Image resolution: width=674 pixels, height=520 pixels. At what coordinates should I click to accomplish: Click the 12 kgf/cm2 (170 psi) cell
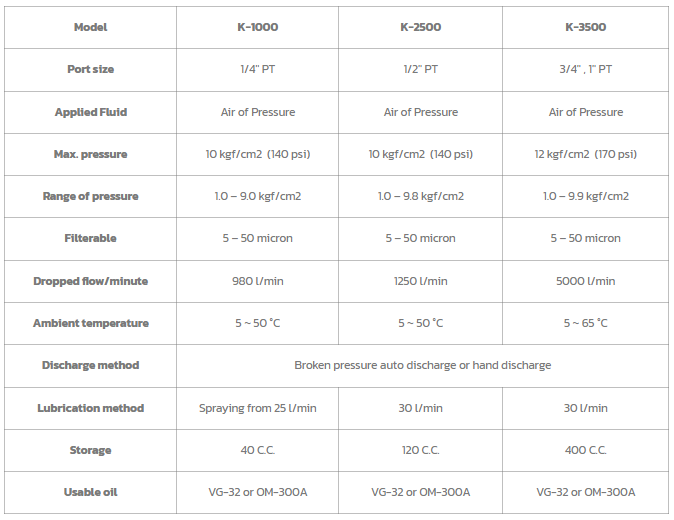pyautogui.click(x=585, y=154)
